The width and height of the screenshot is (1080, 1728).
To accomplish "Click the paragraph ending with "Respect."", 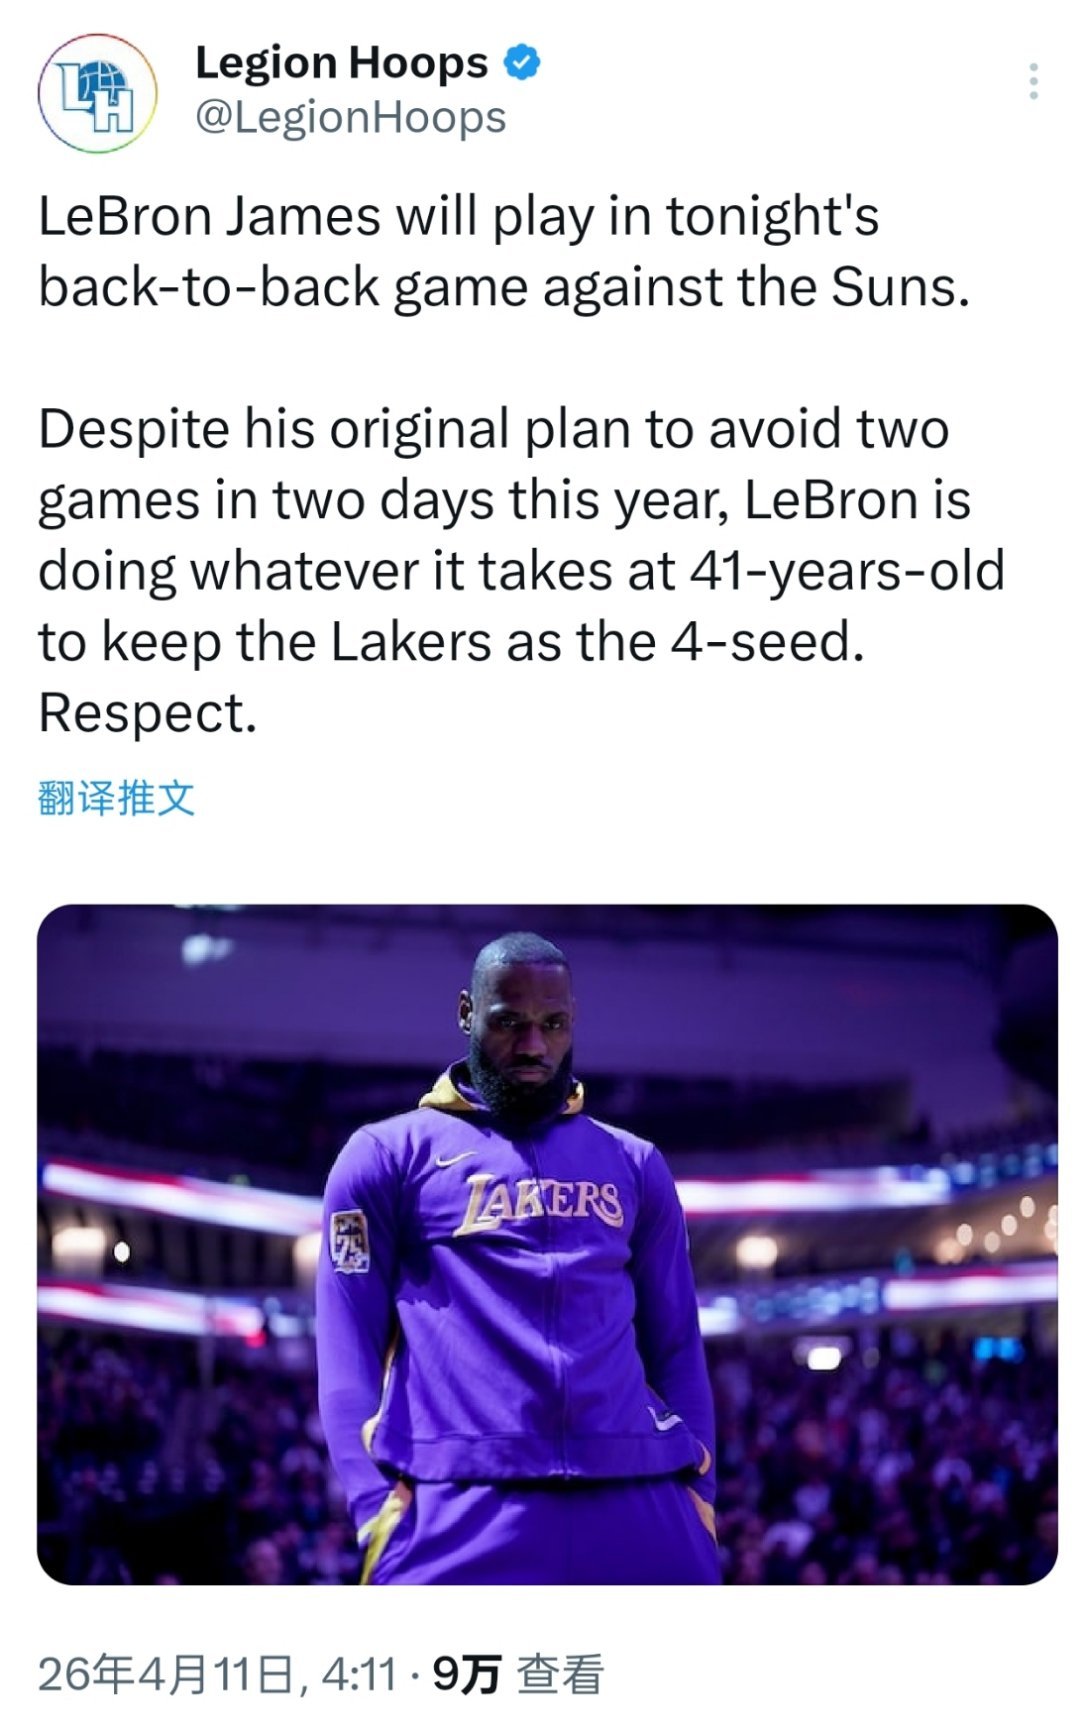I will click(x=520, y=570).
